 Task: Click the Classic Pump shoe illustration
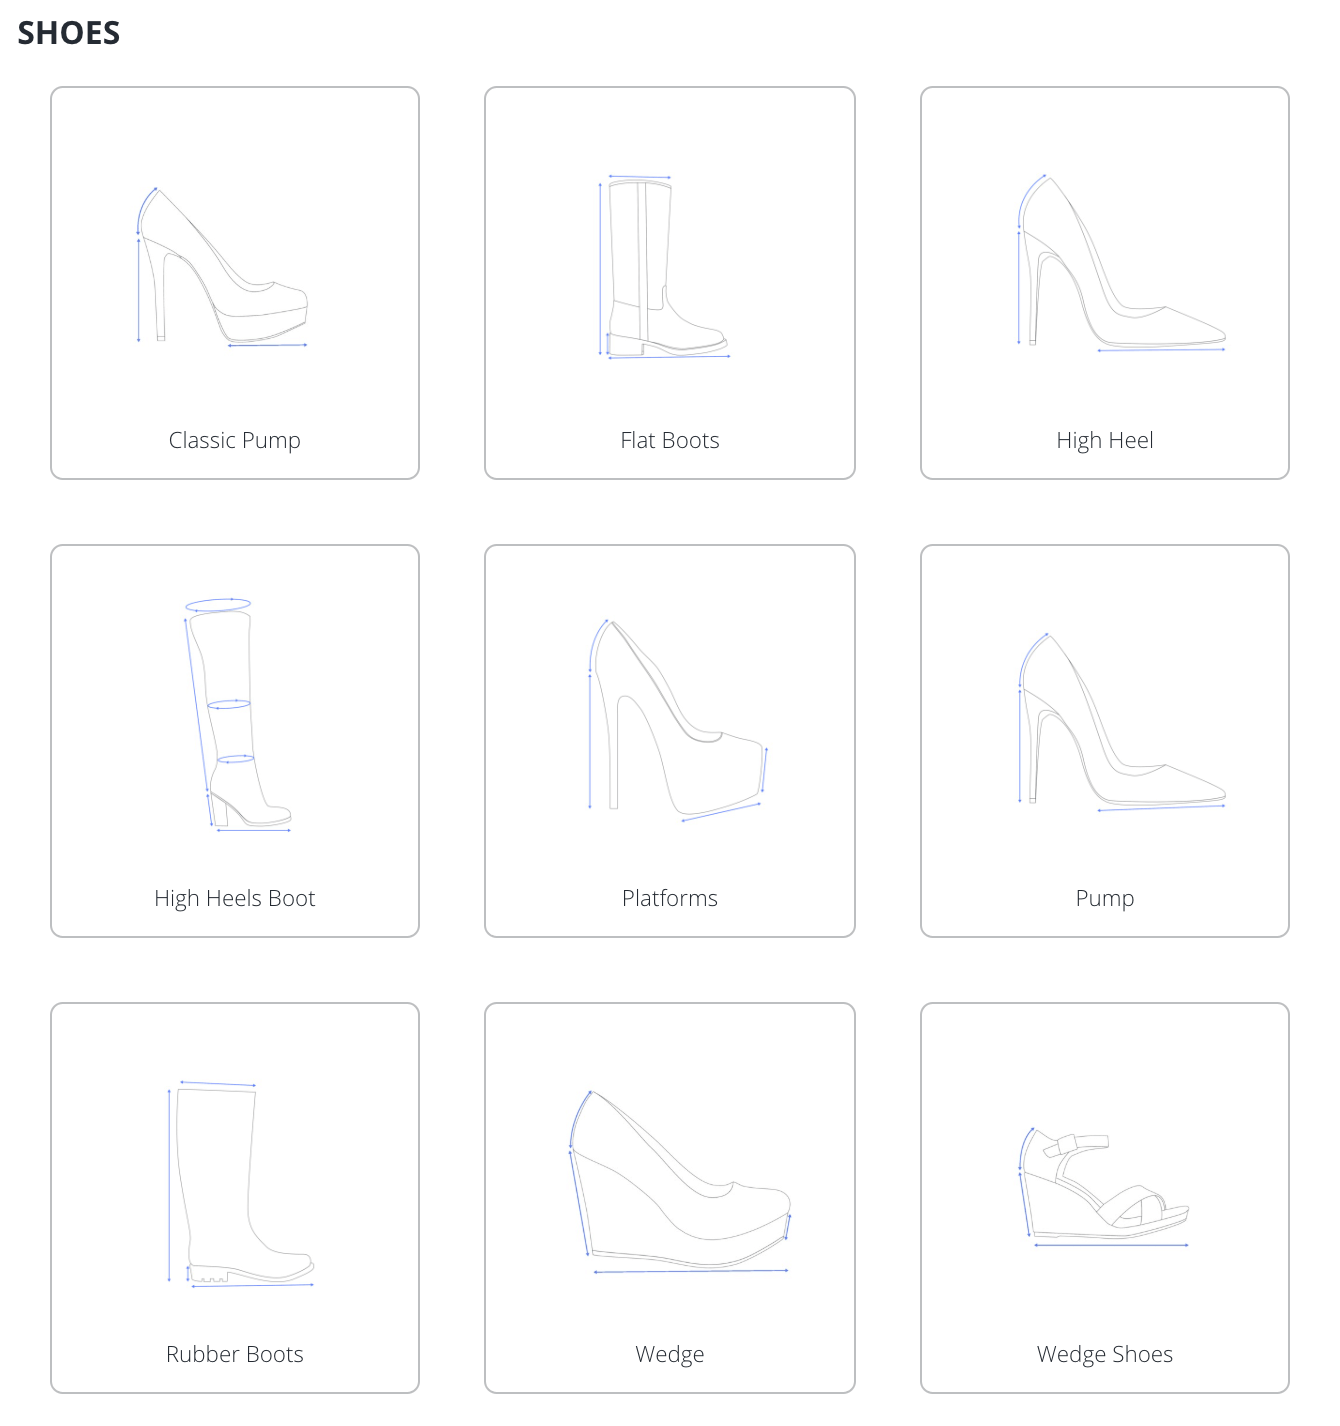(x=222, y=267)
